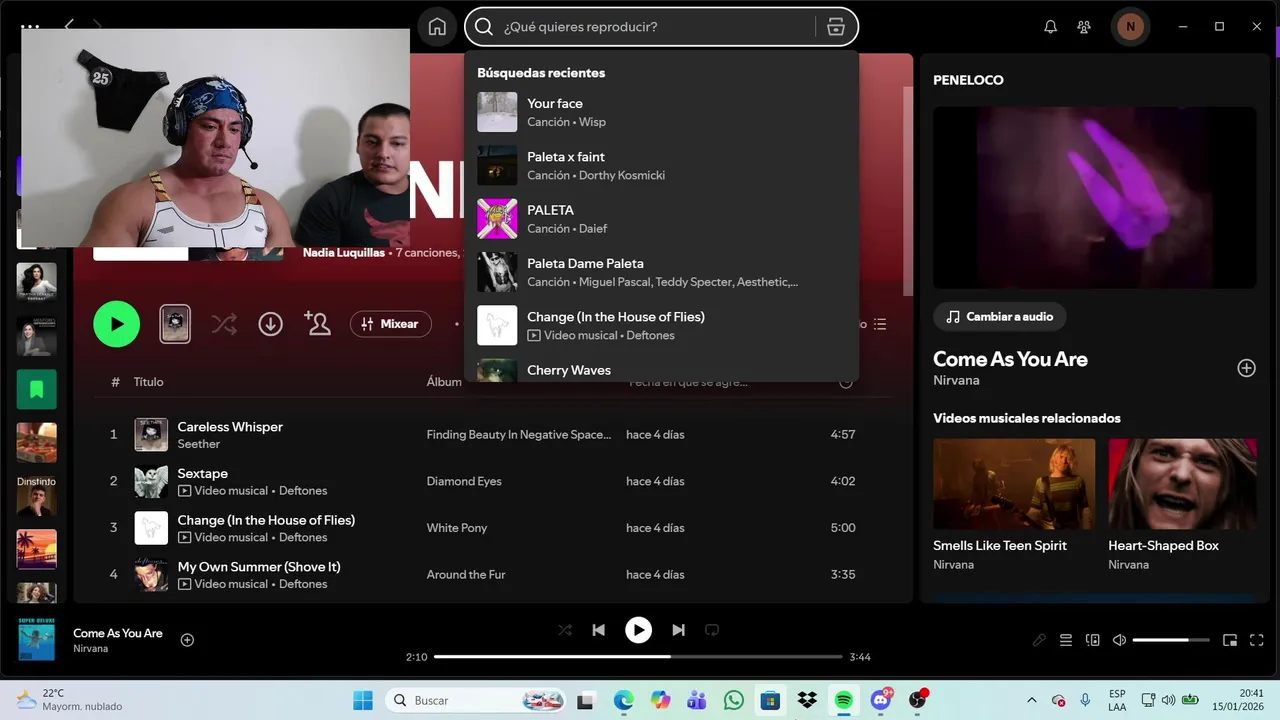Open the user profile avatar N
Viewport: 1280px width, 720px height.
1130,27
